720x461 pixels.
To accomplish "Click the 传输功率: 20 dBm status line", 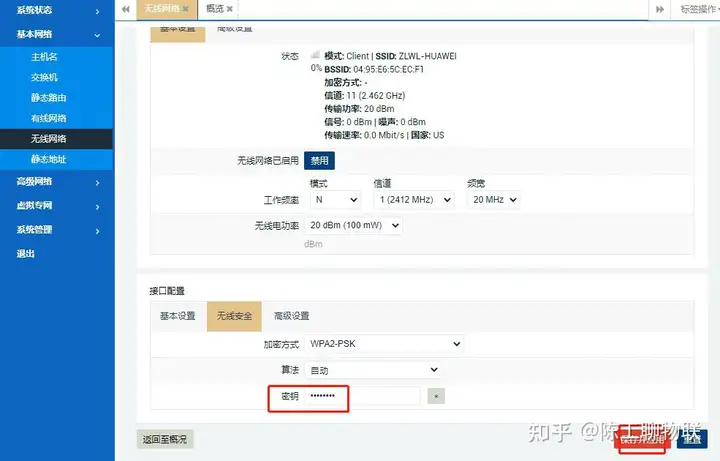I will [x=359, y=109].
